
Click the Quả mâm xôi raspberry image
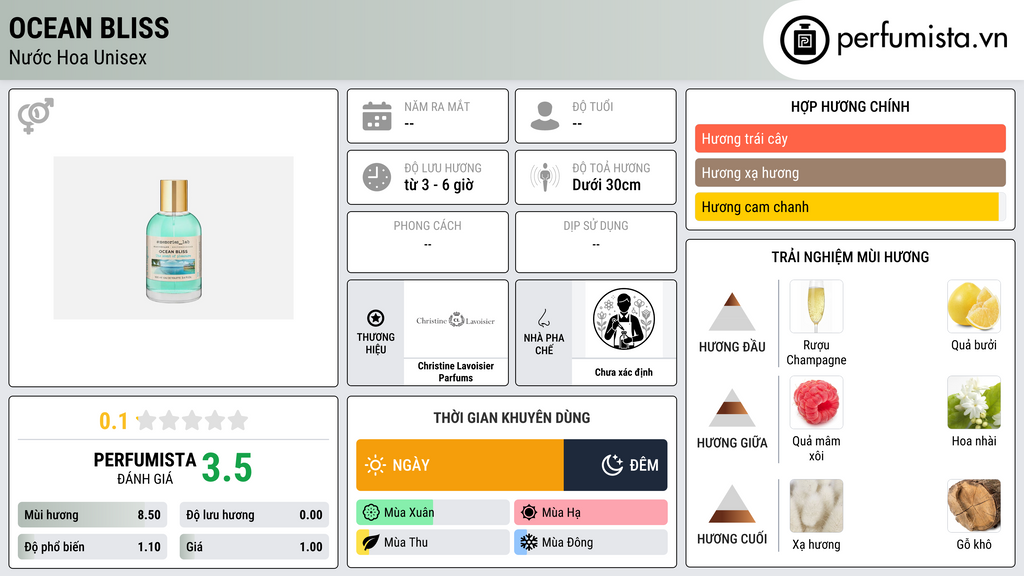pyautogui.click(x=816, y=402)
